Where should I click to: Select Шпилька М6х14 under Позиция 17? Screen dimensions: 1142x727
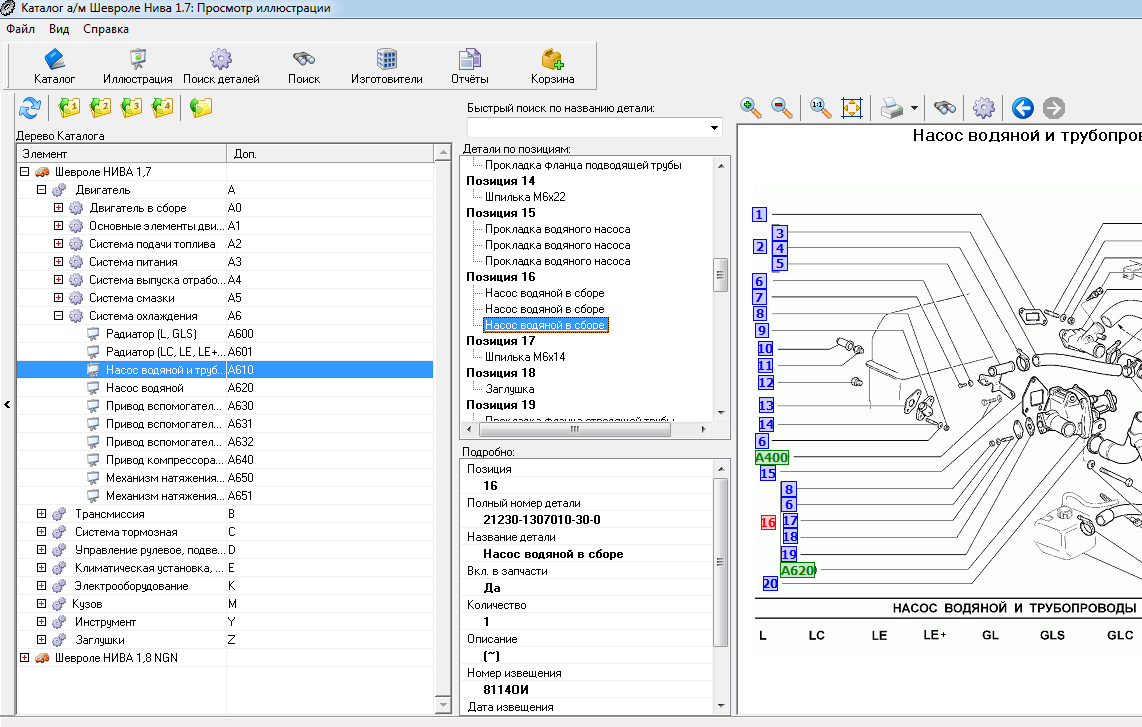(525, 357)
